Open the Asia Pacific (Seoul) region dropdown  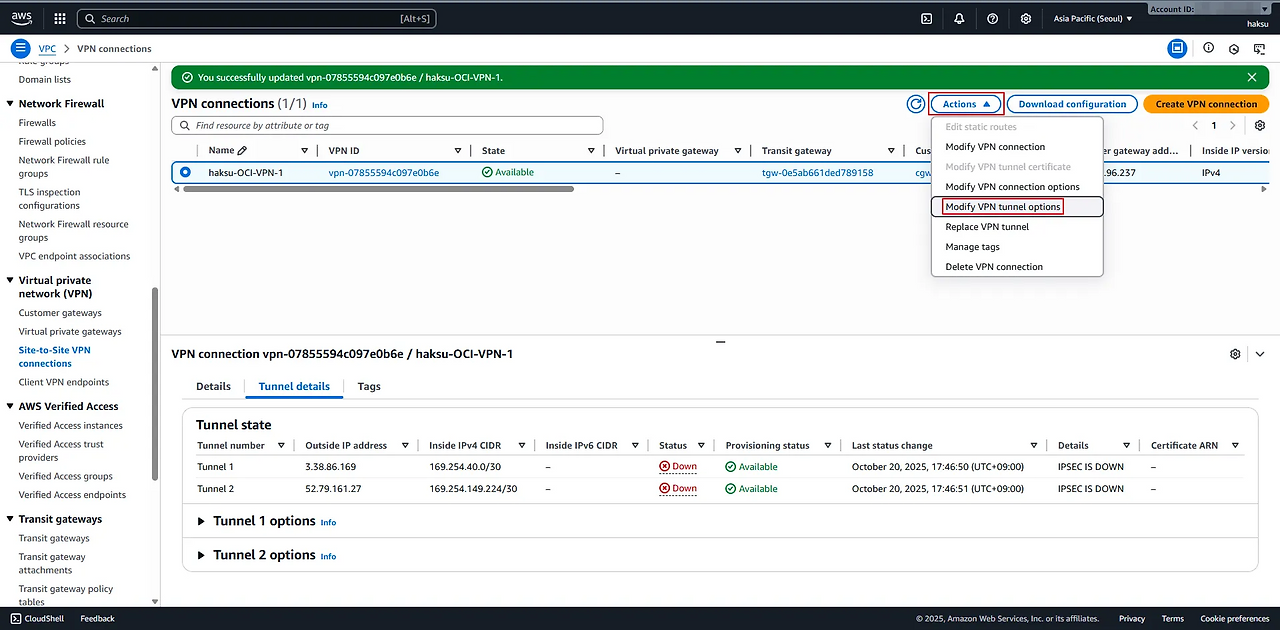pos(1093,18)
